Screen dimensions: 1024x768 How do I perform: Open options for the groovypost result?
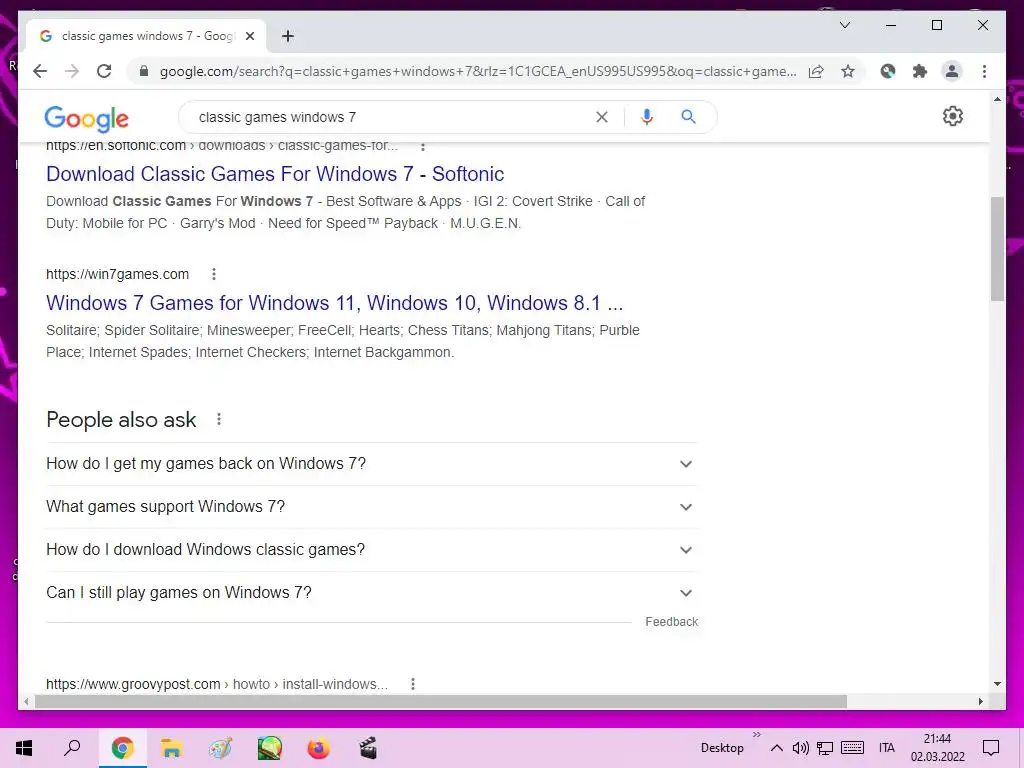(413, 684)
